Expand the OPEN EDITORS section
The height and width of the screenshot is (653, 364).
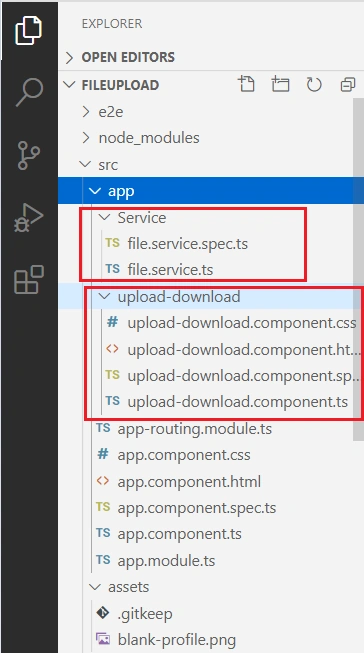[x=70, y=57]
